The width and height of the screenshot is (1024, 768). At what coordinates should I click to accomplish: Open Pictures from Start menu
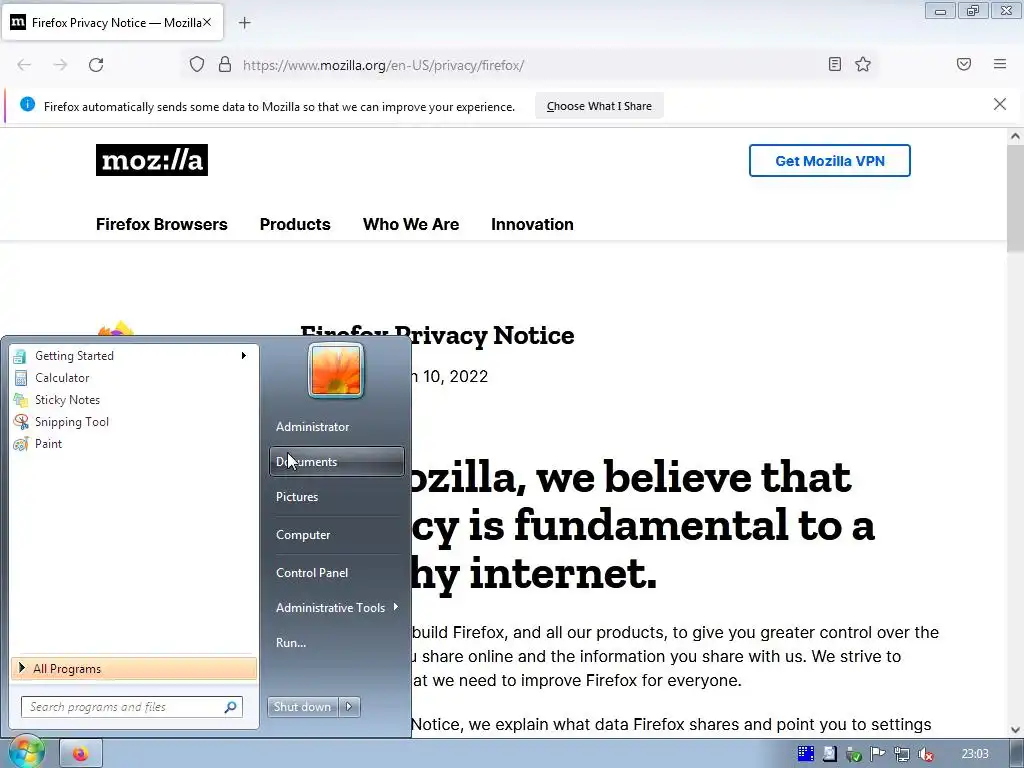[337, 497]
